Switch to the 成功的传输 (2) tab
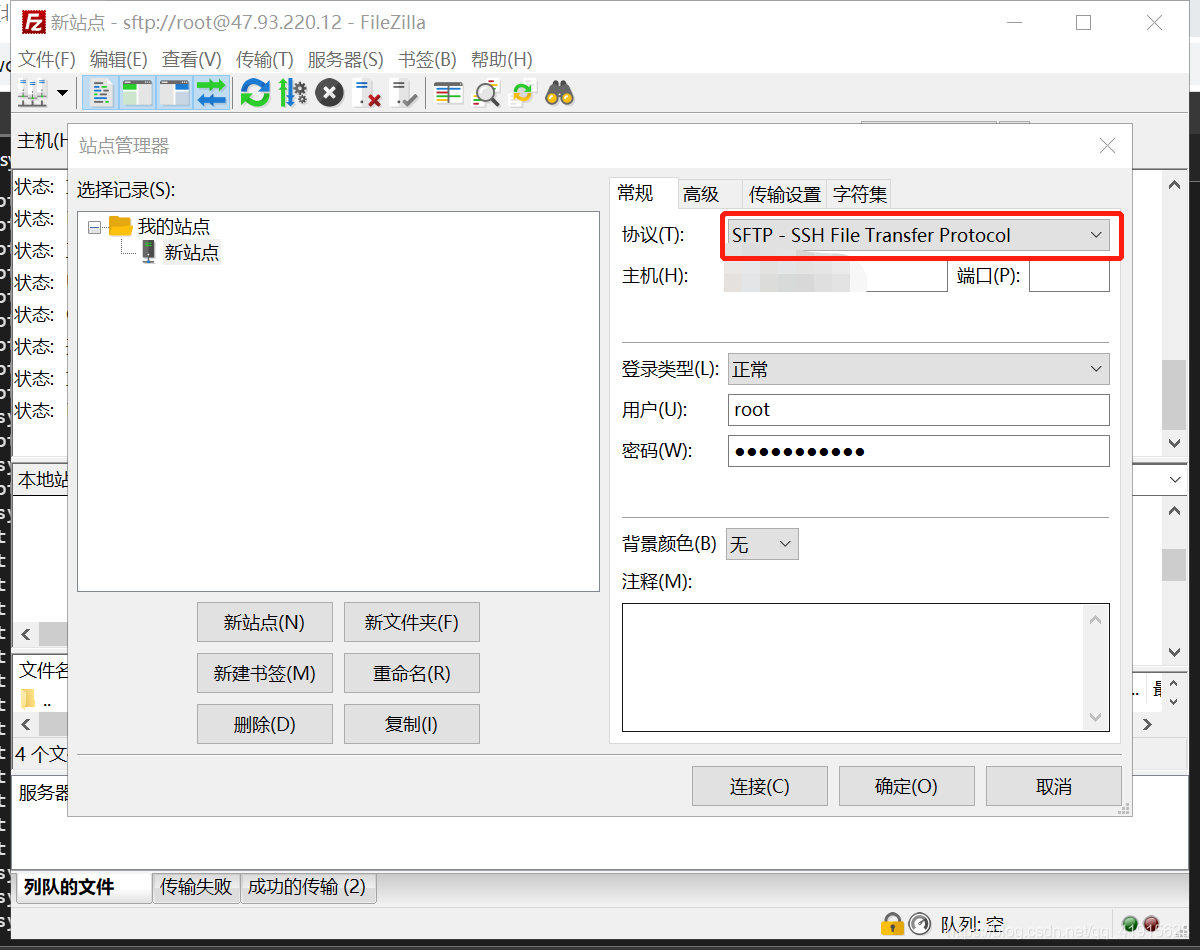Image resolution: width=1200 pixels, height=950 pixels. [x=308, y=887]
